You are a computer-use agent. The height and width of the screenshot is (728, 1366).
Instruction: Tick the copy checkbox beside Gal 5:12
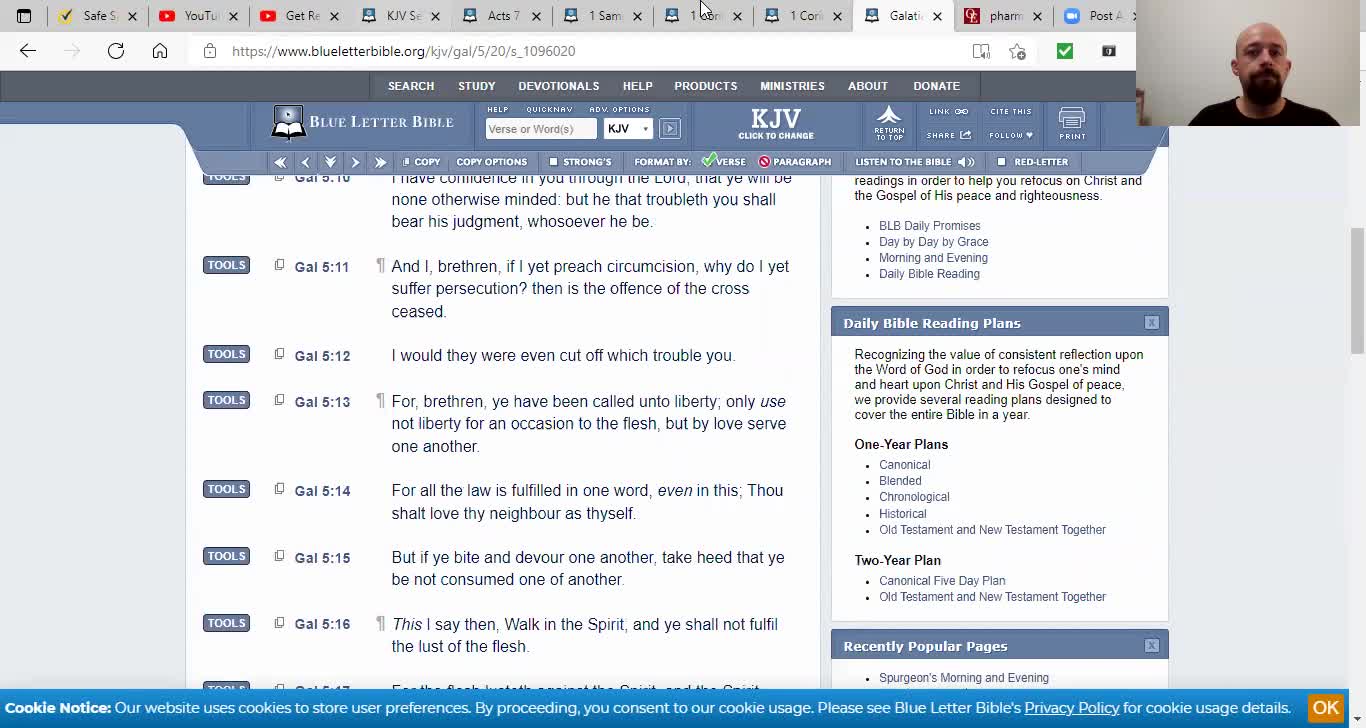(279, 354)
